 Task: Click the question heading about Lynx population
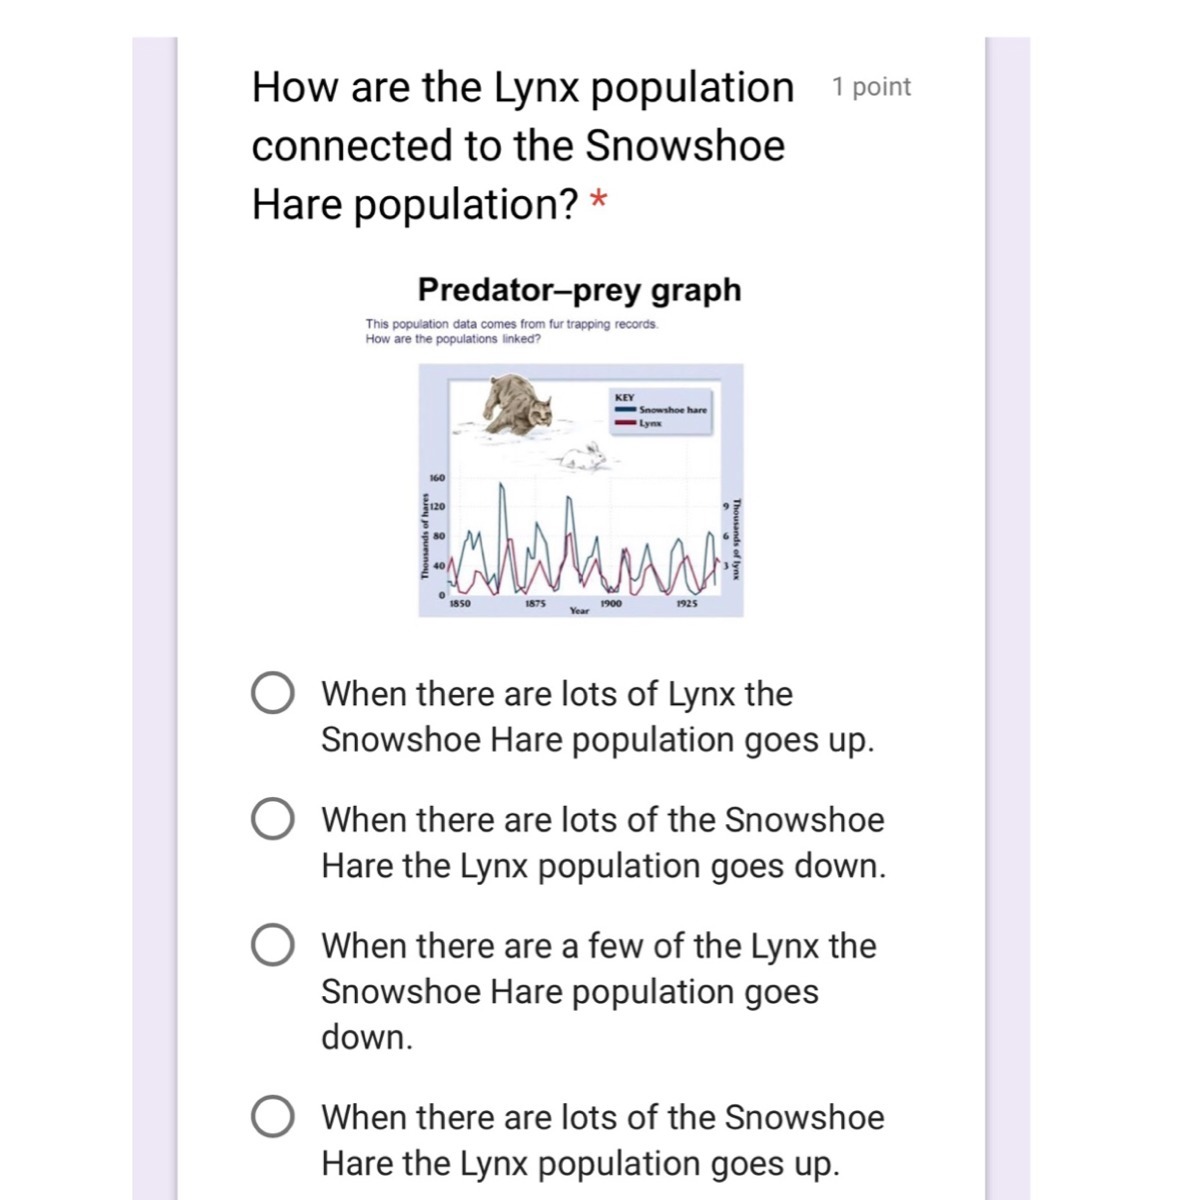tap(523, 145)
